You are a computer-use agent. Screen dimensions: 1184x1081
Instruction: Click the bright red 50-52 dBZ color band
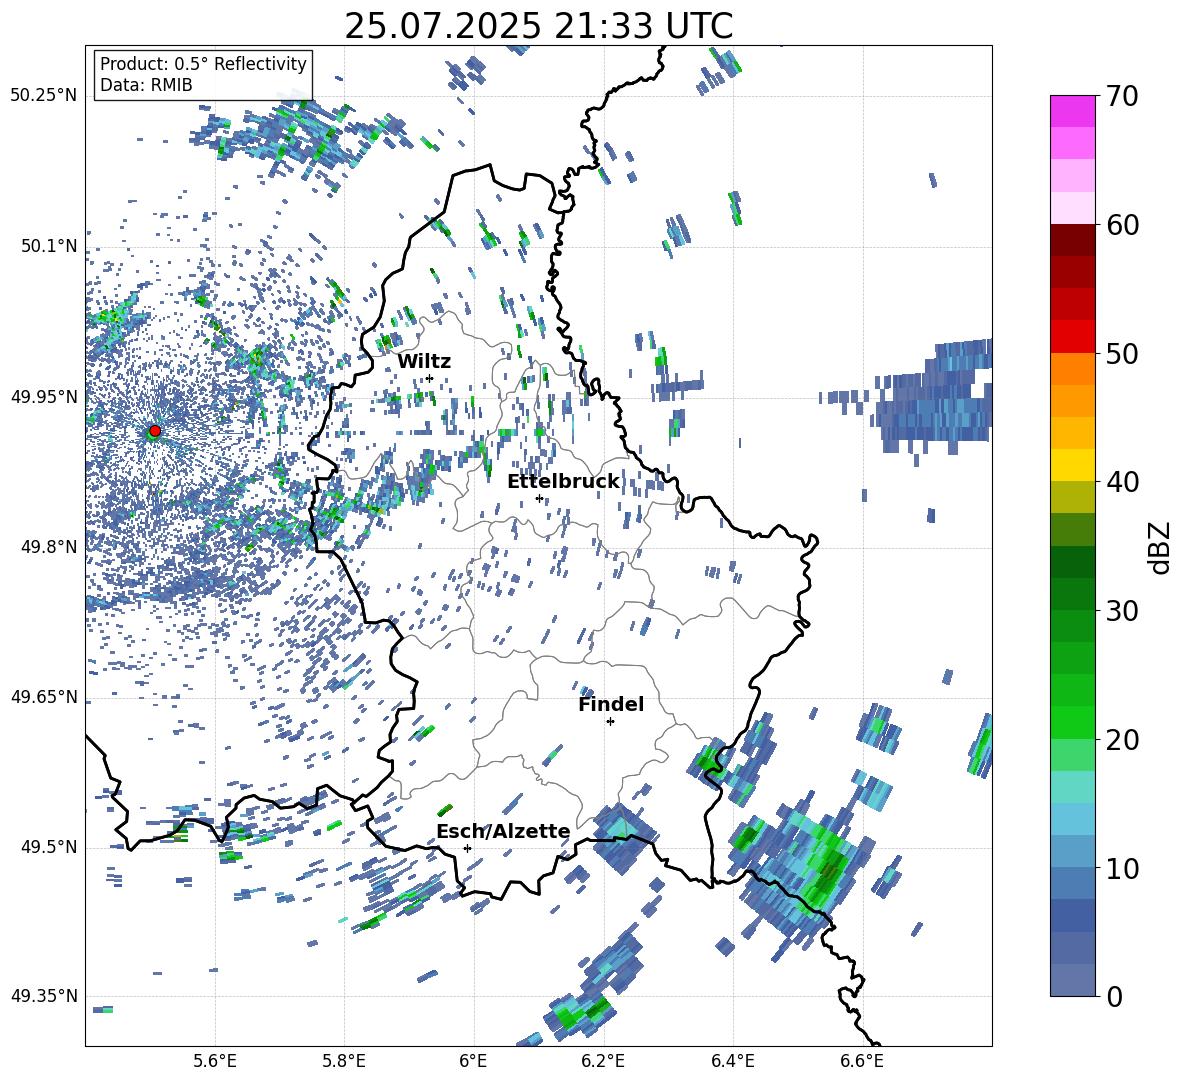coord(1072,336)
